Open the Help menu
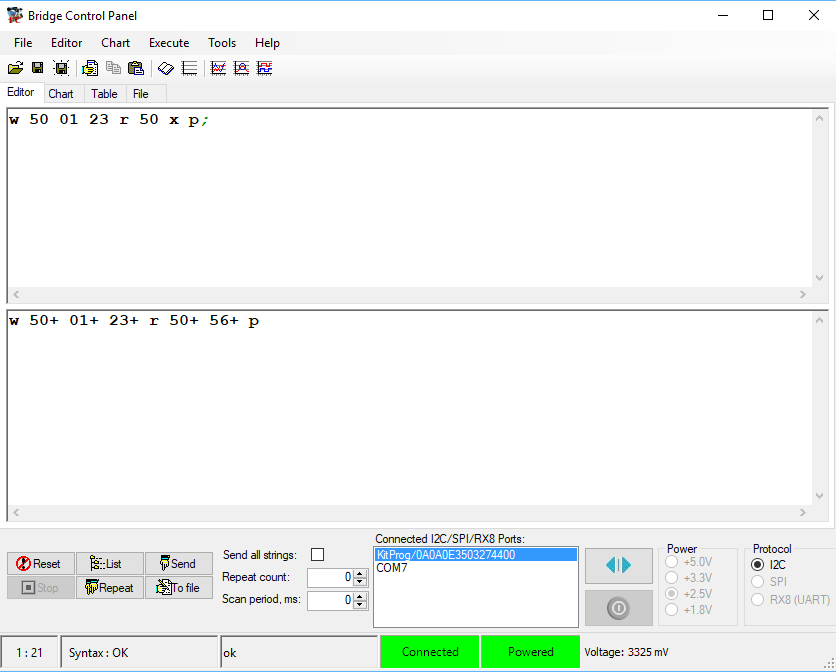Screen dimensions: 836x672 coord(267,43)
